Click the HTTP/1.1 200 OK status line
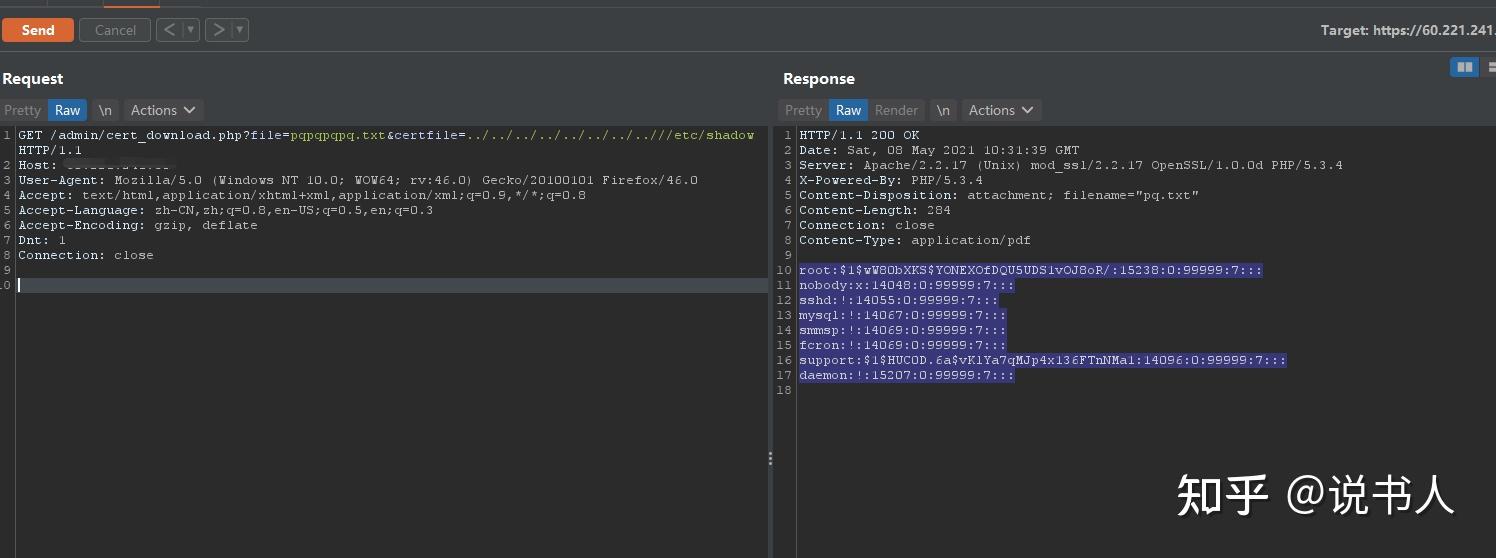 coord(859,135)
